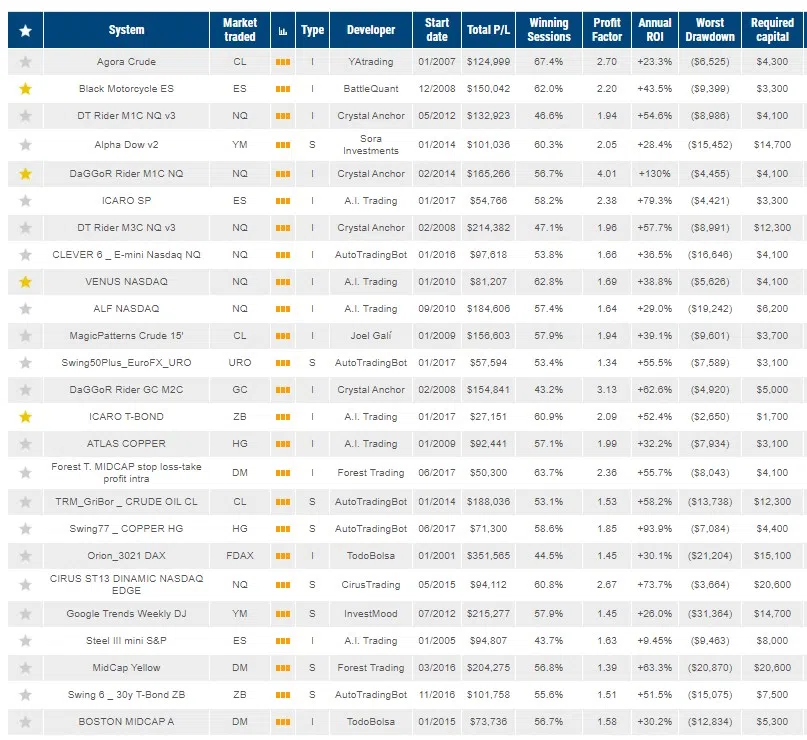
Task: Open chart bars icon for Alpha Dow v2
Action: (x=283, y=145)
